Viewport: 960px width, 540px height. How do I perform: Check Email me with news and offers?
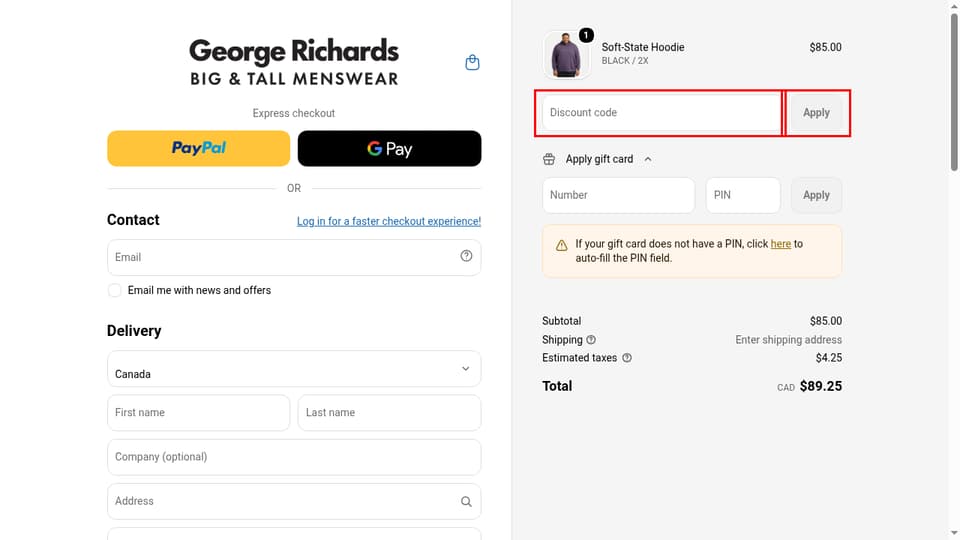tap(114, 290)
